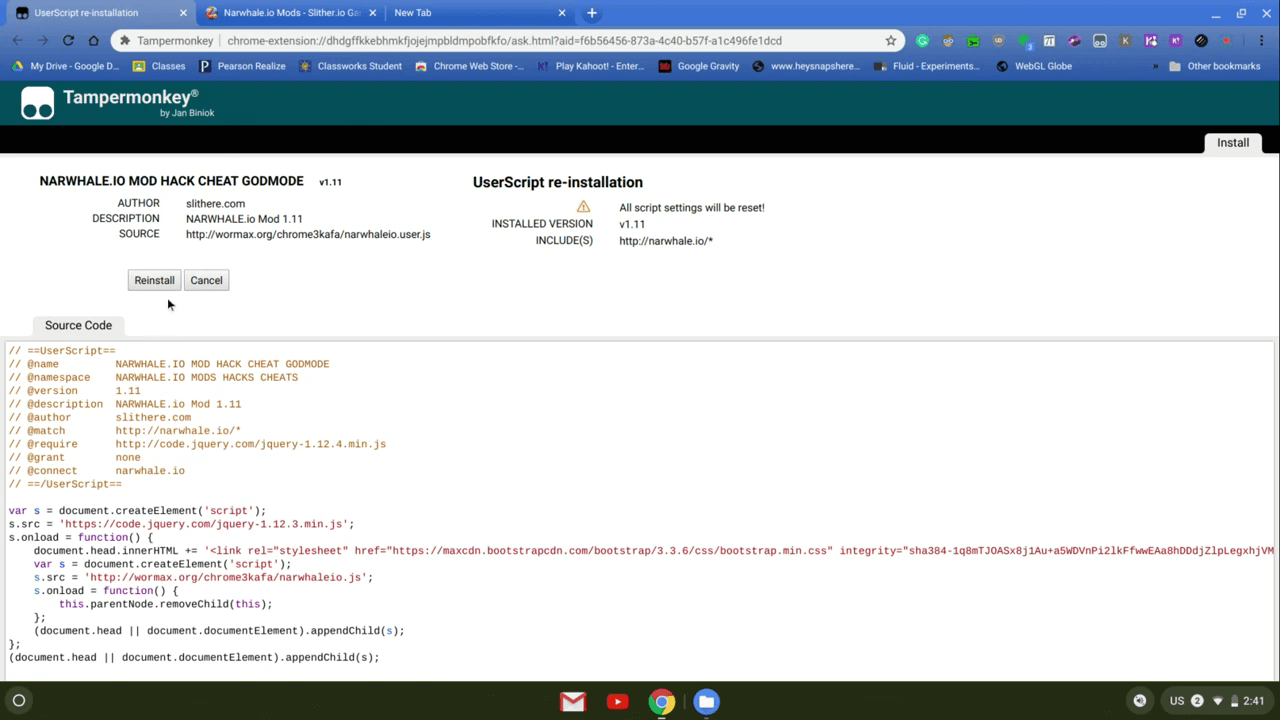
Task: Open Gmail from the shelf
Action: point(573,702)
